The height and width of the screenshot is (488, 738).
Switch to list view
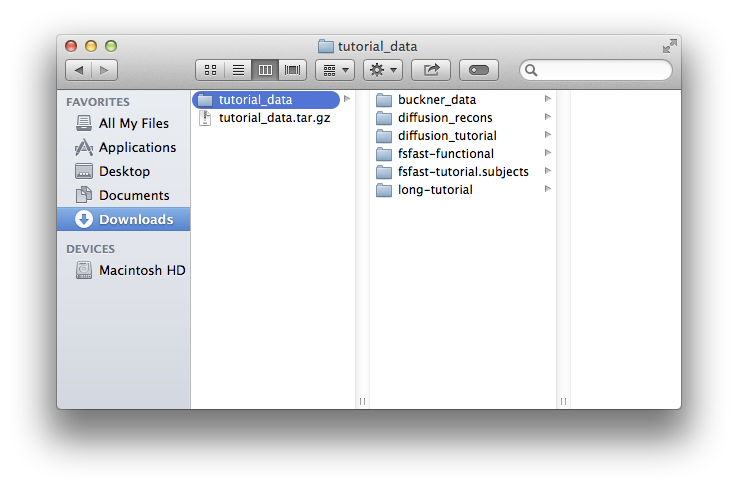point(238,70)
